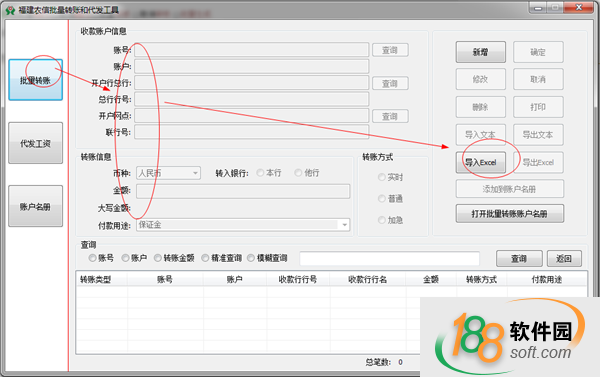The image size is (600, 377).
Task: Click the 新增 button
Action: pos(481,52)
